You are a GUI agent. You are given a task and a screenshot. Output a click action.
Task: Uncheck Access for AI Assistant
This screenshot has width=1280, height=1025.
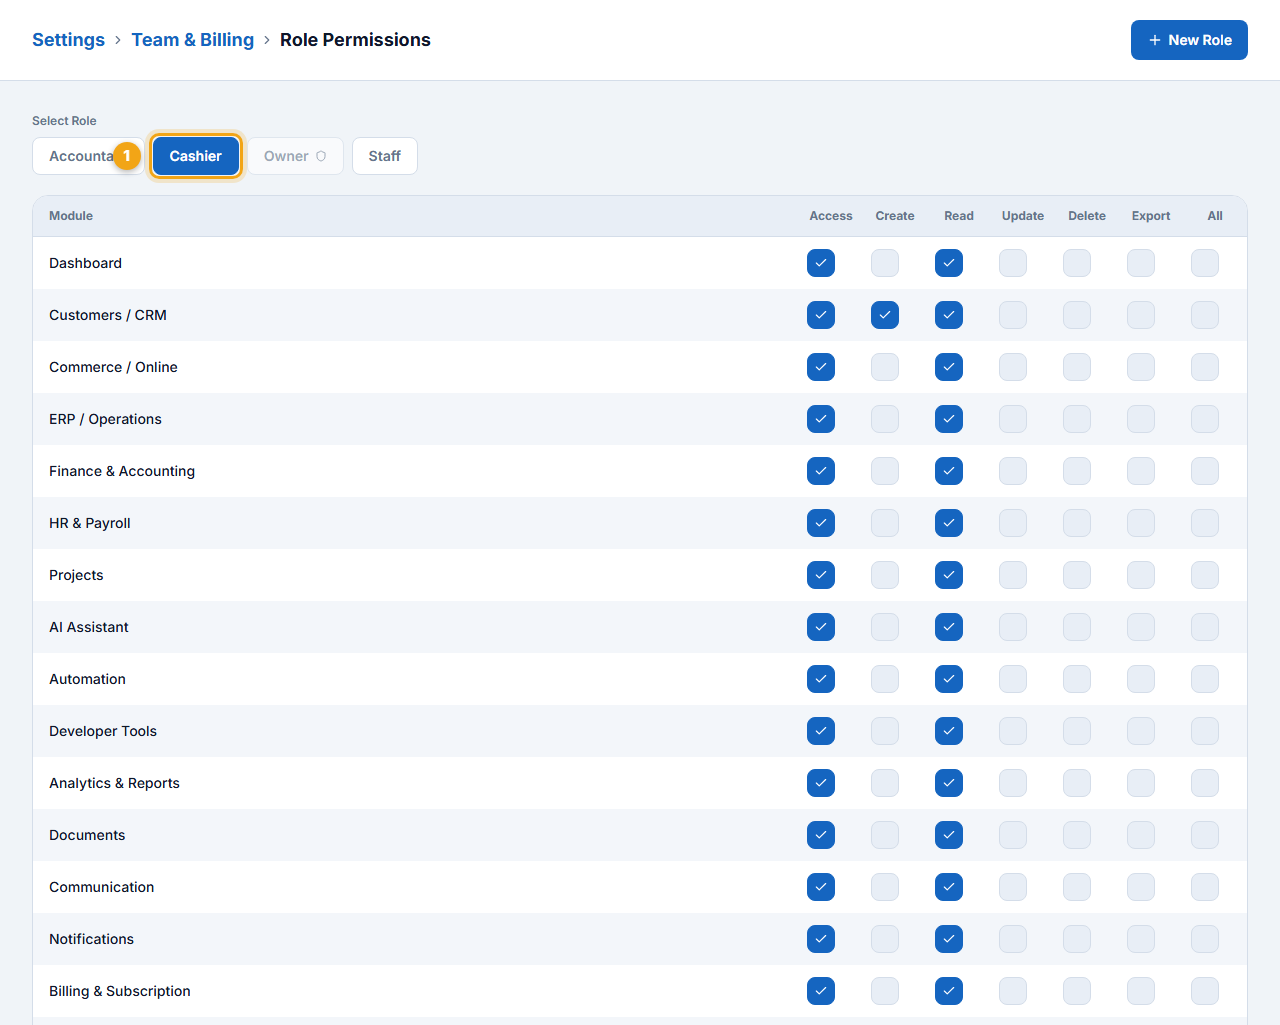point(821,627)
